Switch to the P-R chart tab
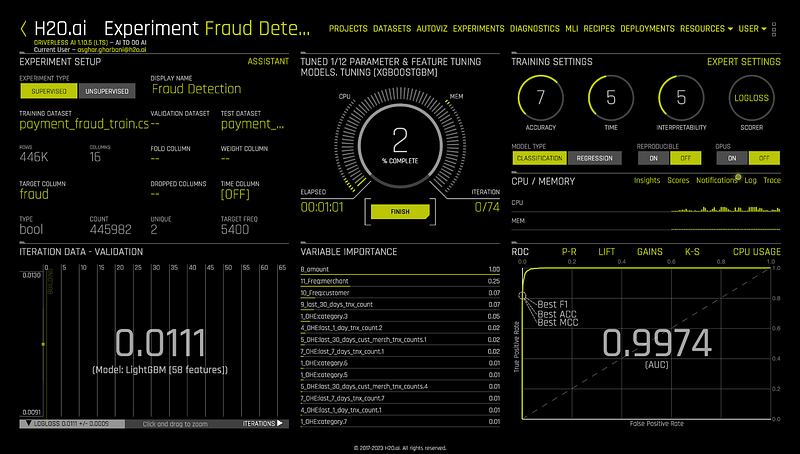The height and width of the screenshot is (454, 800). (569, 251)
